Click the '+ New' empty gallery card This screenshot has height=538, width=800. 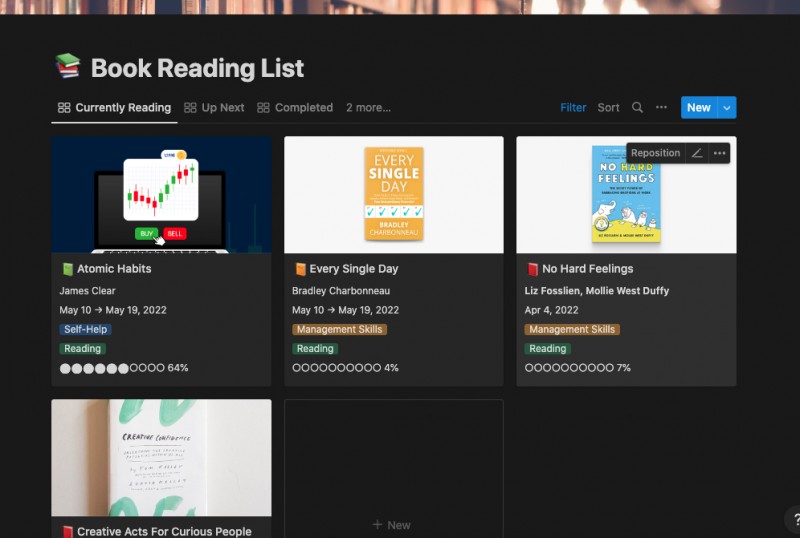click(x=393, y=469)
